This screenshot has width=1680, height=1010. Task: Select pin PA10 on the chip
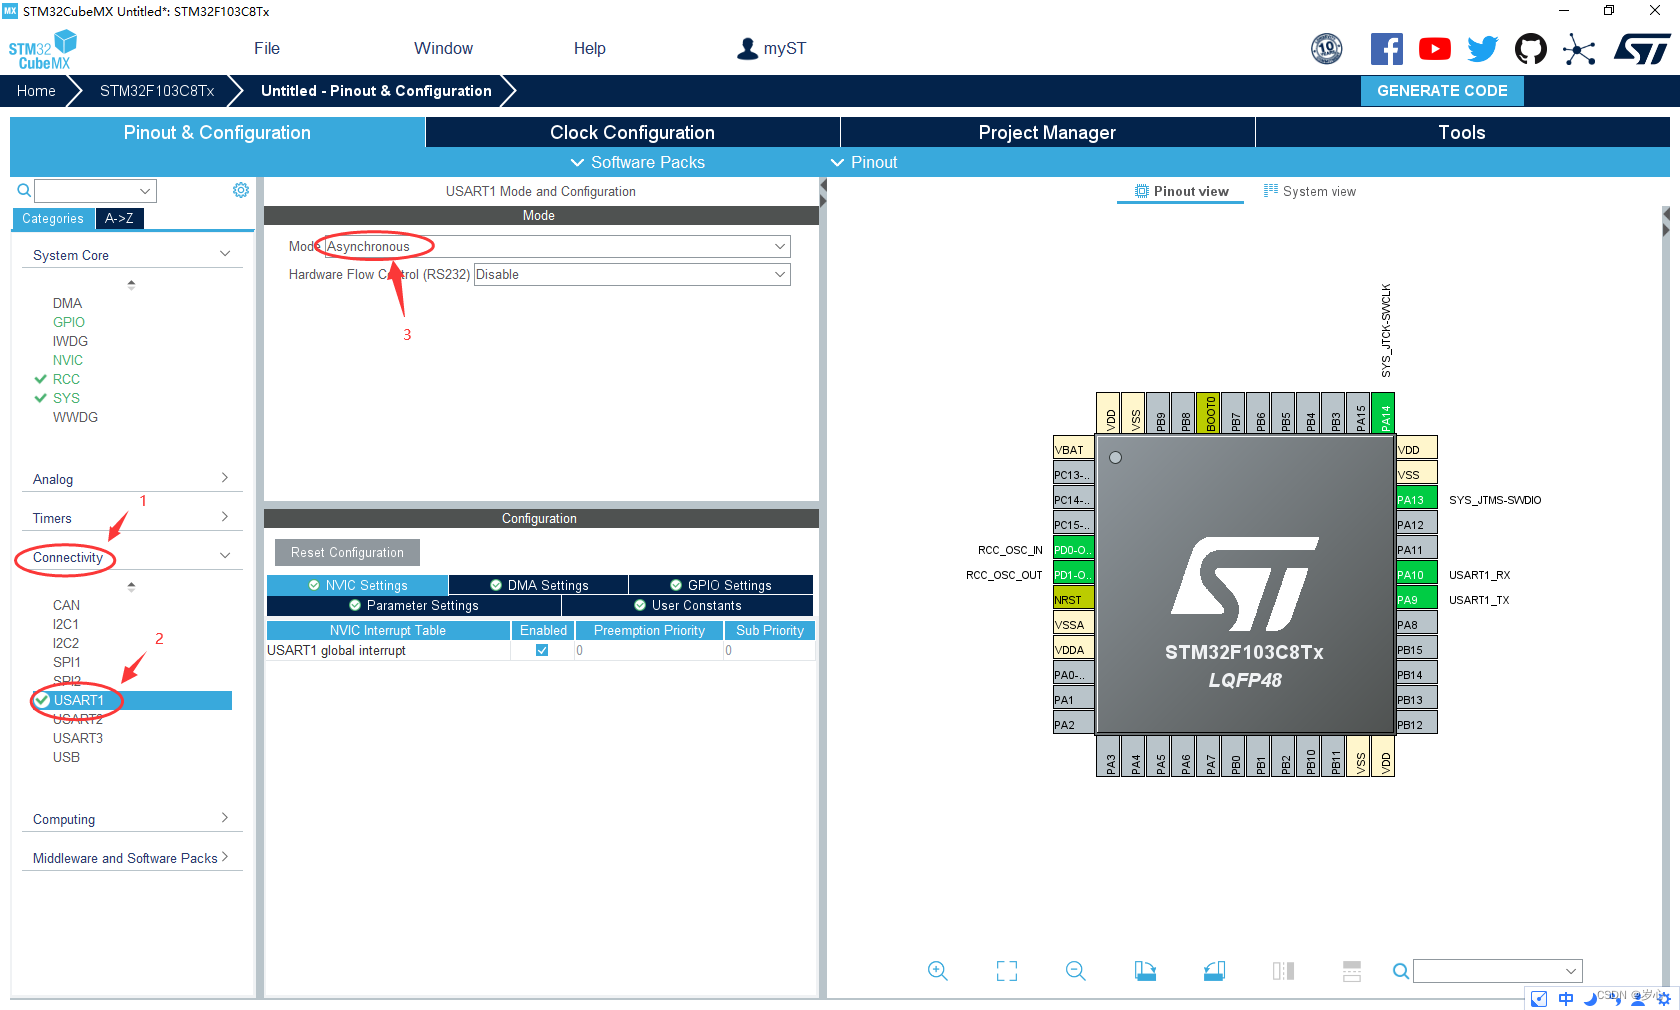coord(1416,574)
